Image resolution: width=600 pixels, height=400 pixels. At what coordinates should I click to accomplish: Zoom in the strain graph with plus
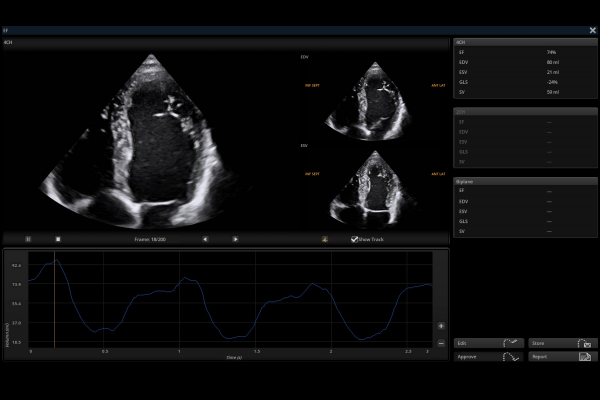[x=441, y=326]
